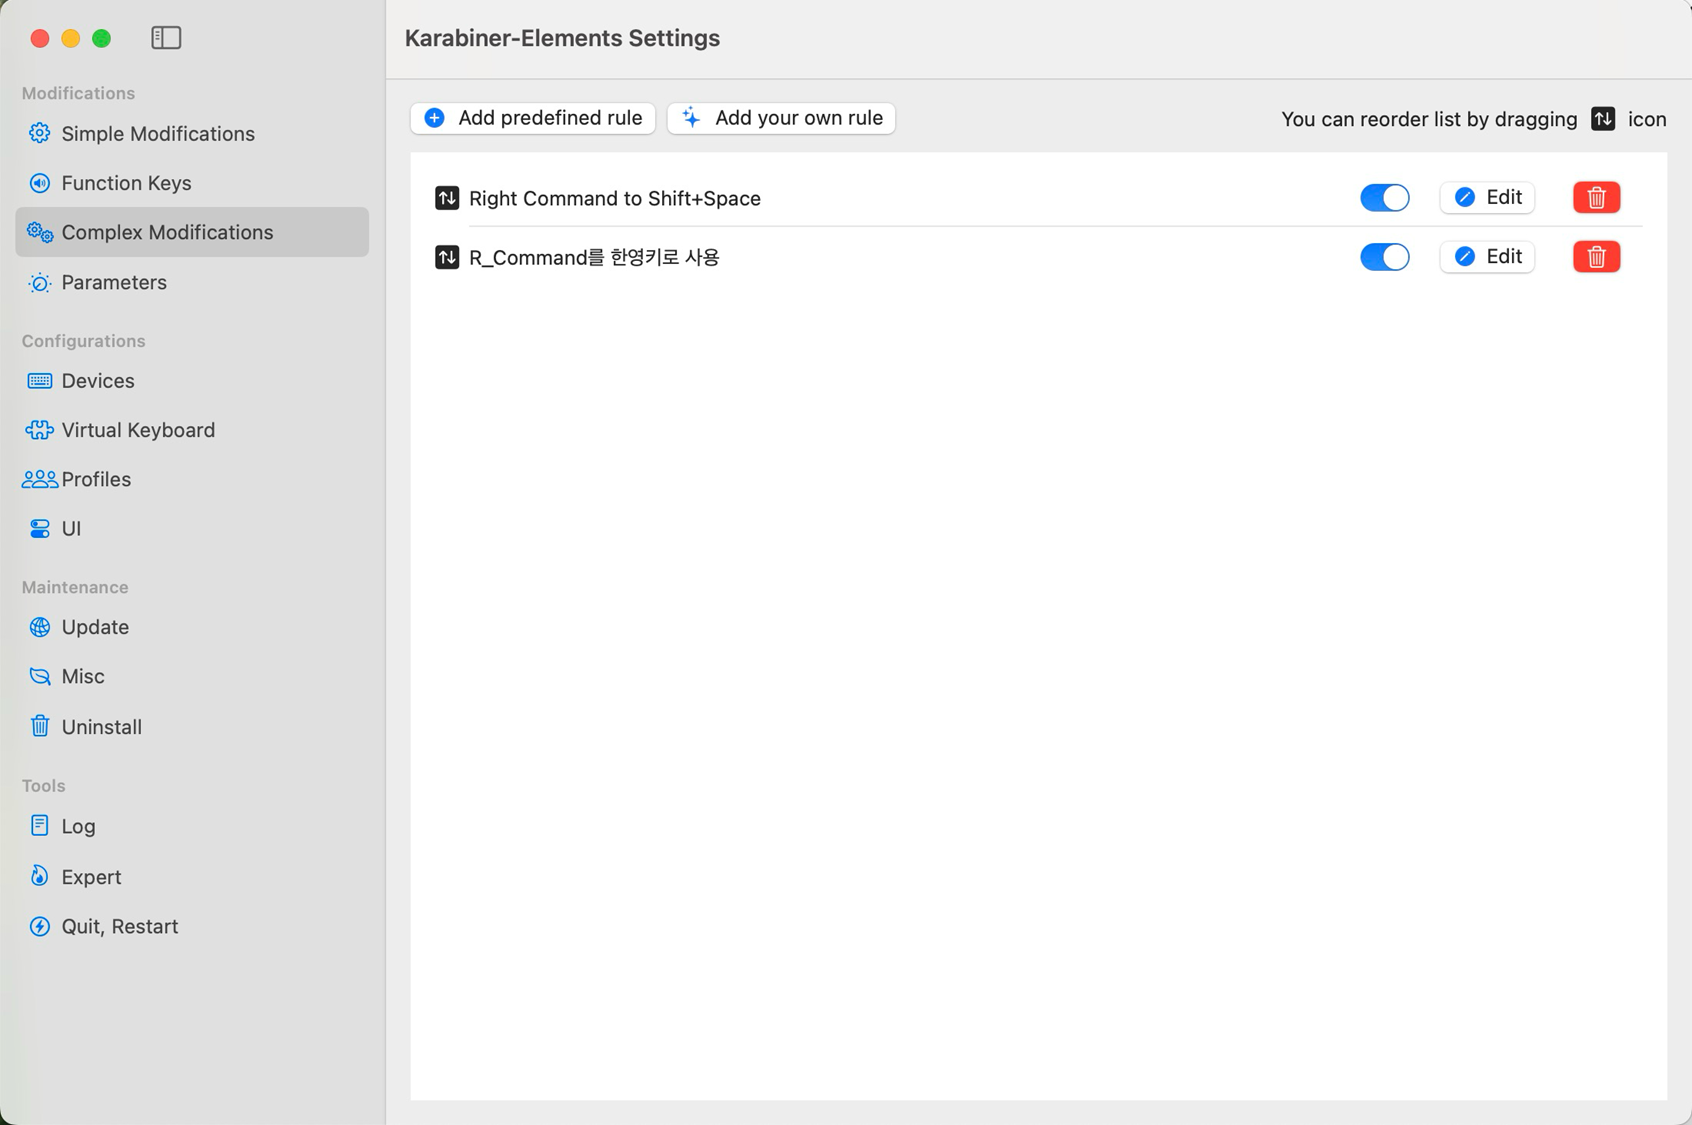1692x1125 pixels.
Task: Click the Uninstall trash icon
Action: pos(40,726)
